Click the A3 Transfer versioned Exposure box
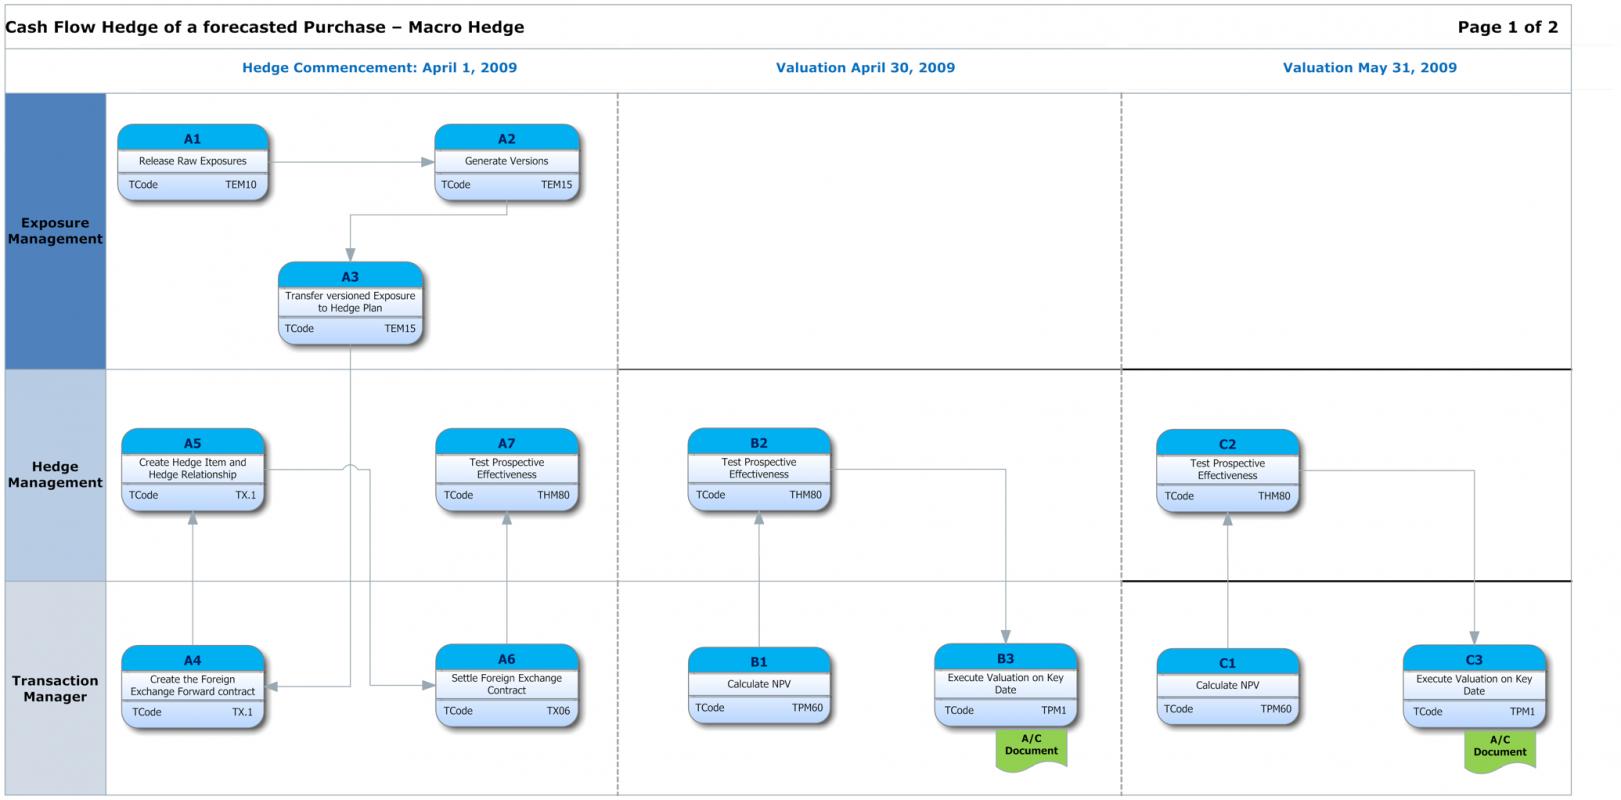 click(350, 303)
